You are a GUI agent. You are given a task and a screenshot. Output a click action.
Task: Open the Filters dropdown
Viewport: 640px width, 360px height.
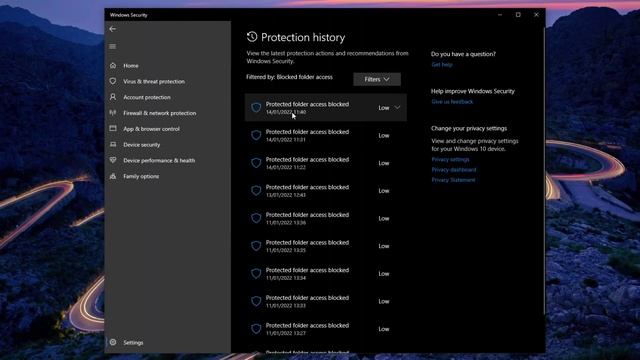[377, 79]
